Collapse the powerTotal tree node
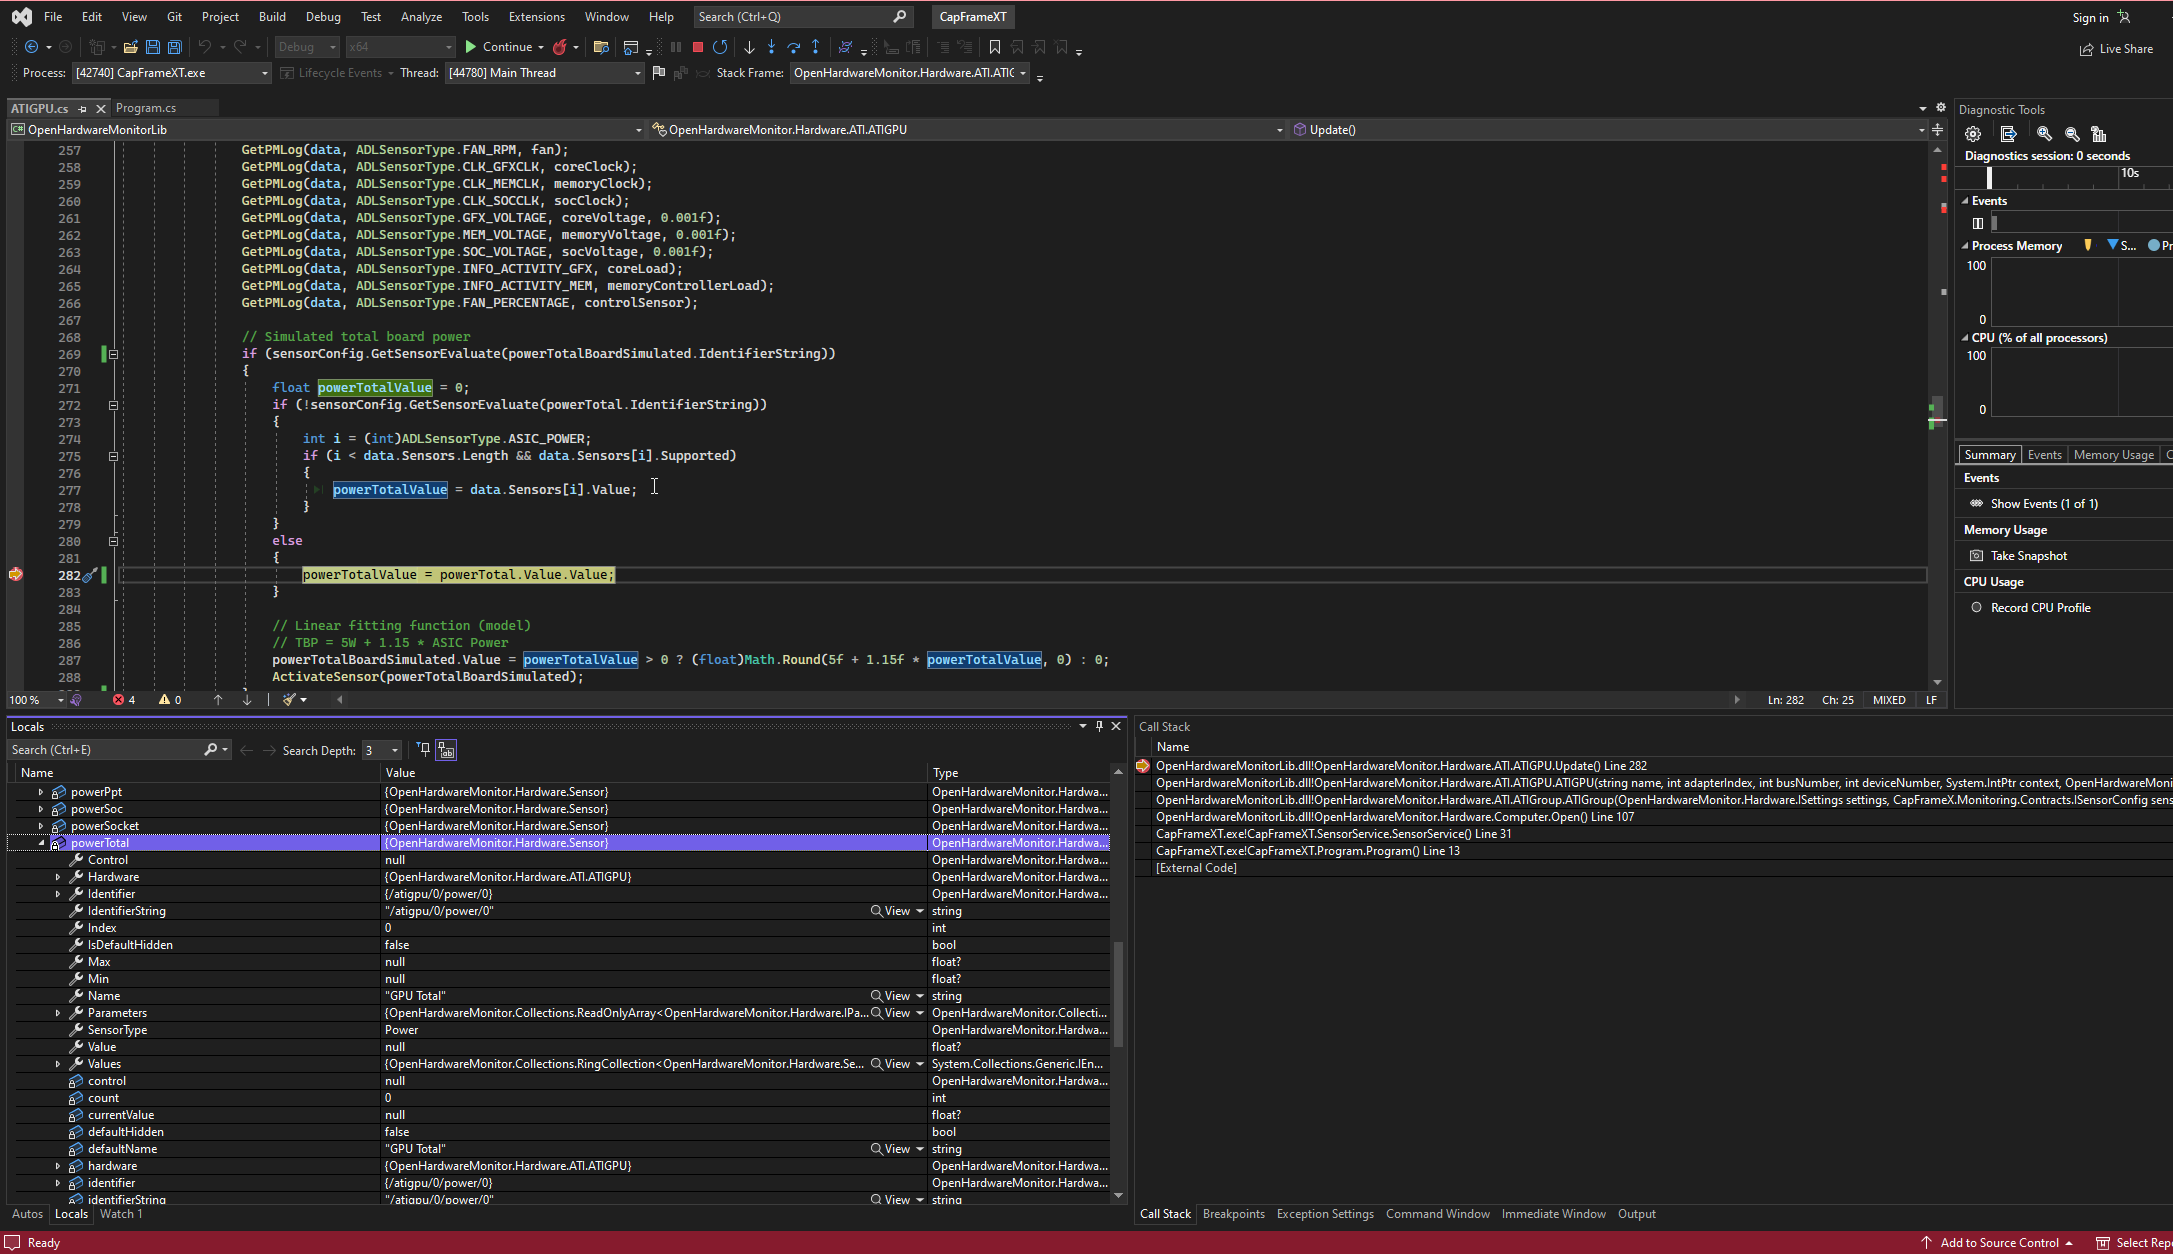Image resolution: width=2173 pixels, height=1254 pixels. pos(42,843)
